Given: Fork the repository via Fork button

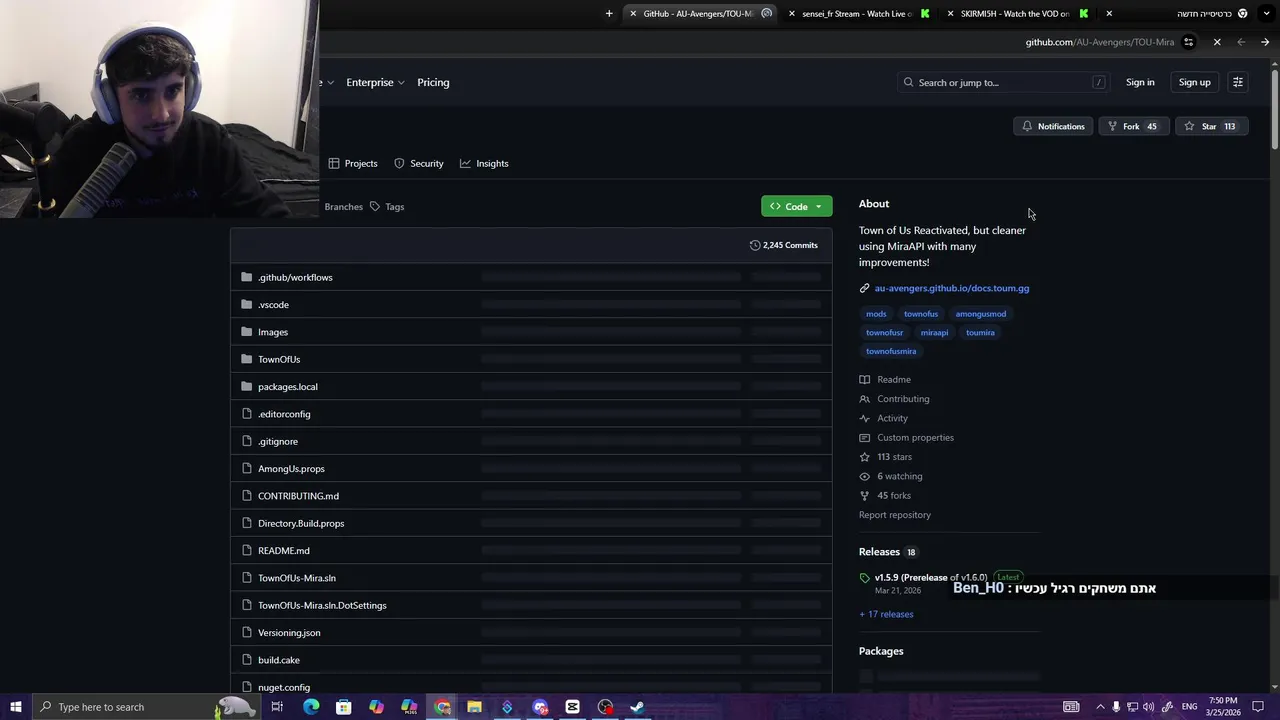Looking at the screenshot, I should [1133, 126].
